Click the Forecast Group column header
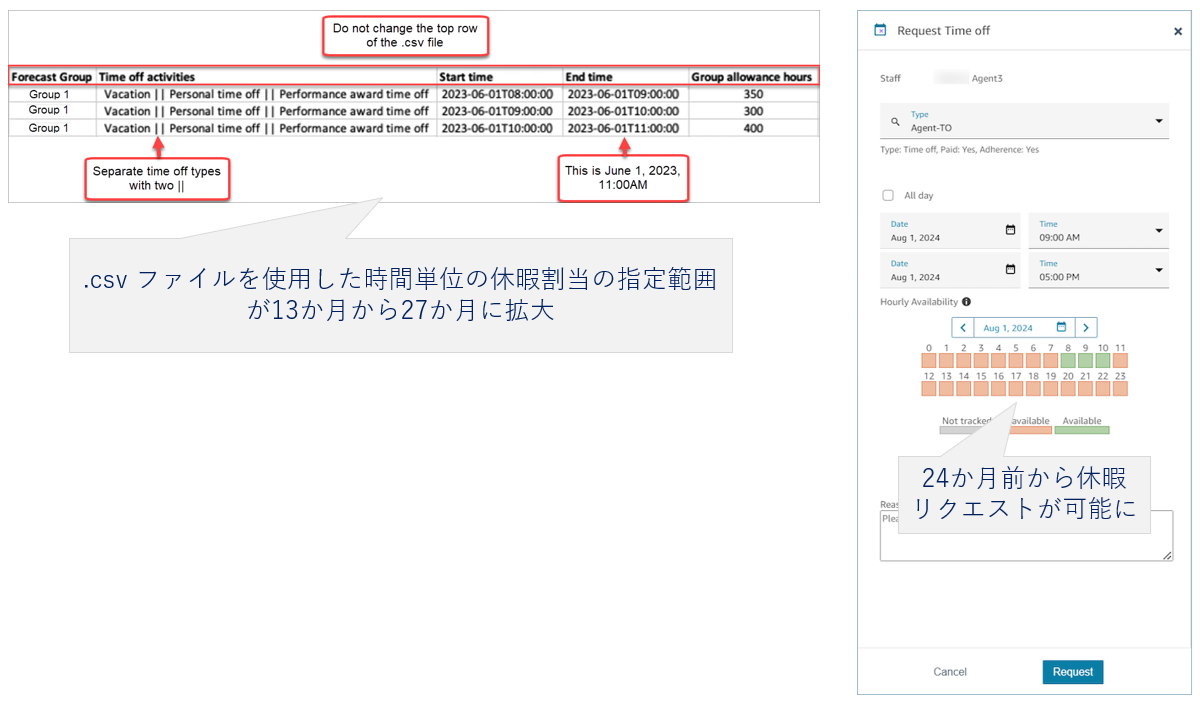This screenshot has height=703, width=1200. [x=52, y=77]
